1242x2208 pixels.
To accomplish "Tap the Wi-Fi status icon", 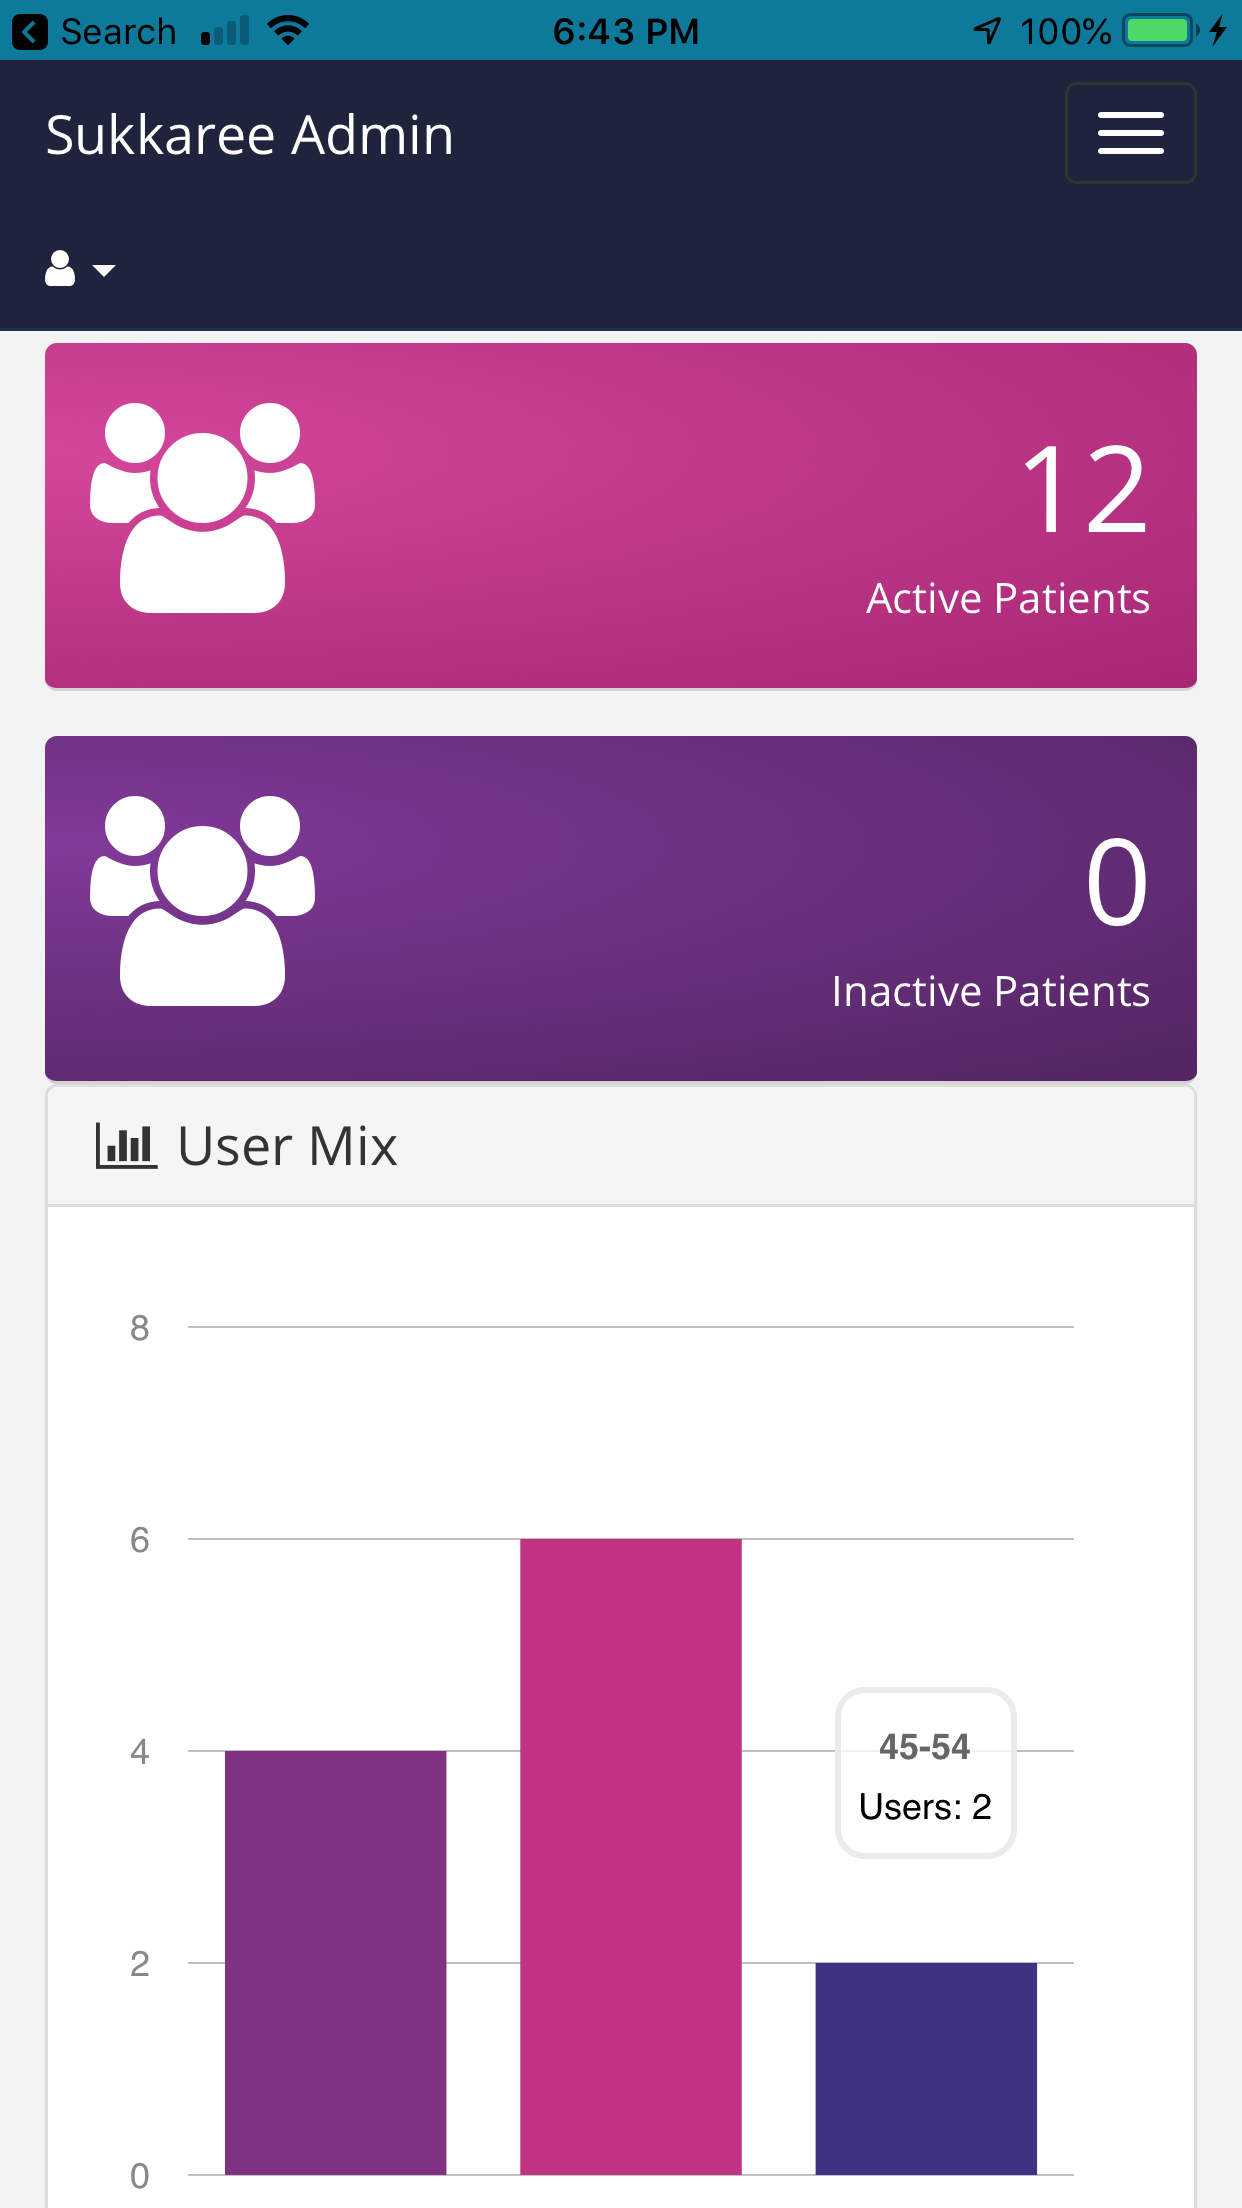I will click(x=288, y=31).
